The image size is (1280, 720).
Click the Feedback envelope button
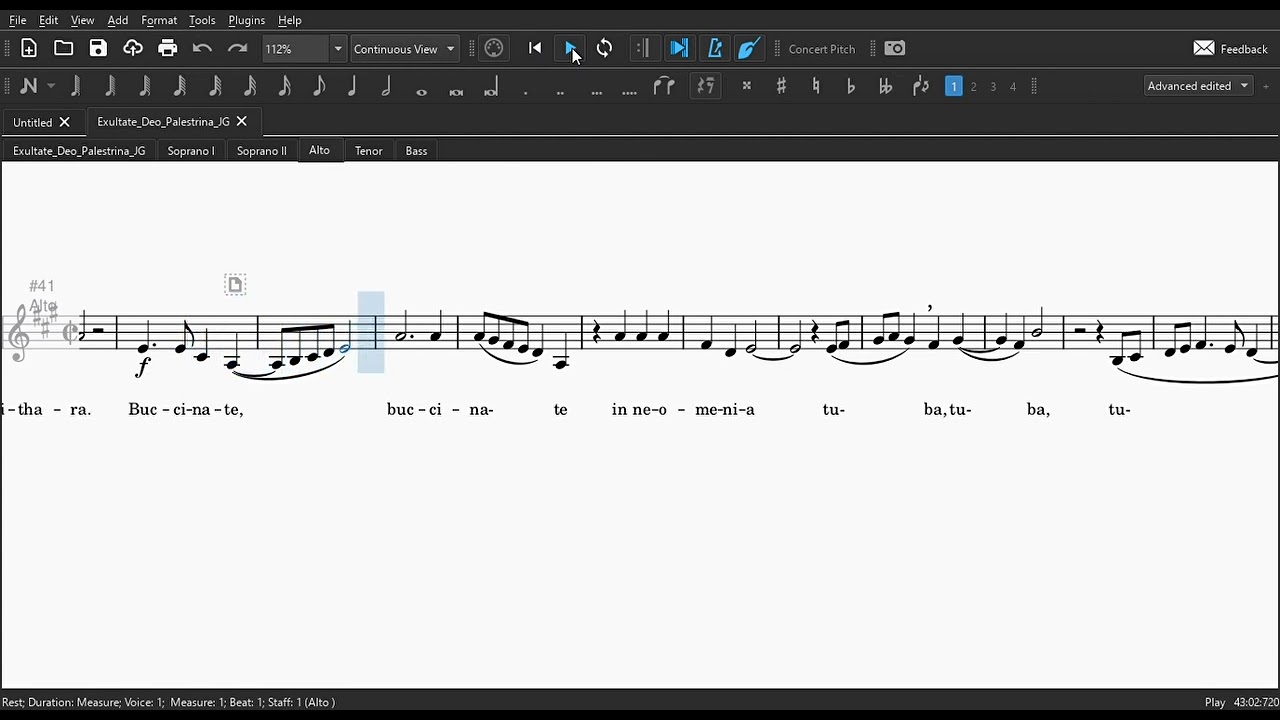coord(1230,48)
